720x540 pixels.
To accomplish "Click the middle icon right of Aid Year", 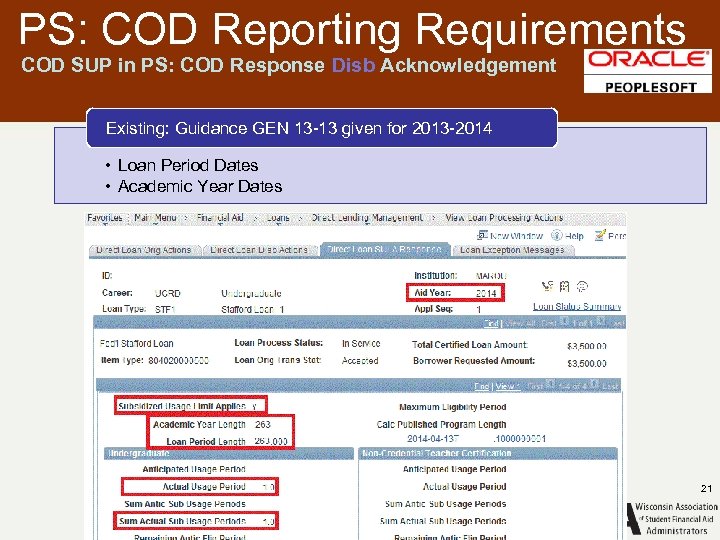I will click(x=564, y=287).
